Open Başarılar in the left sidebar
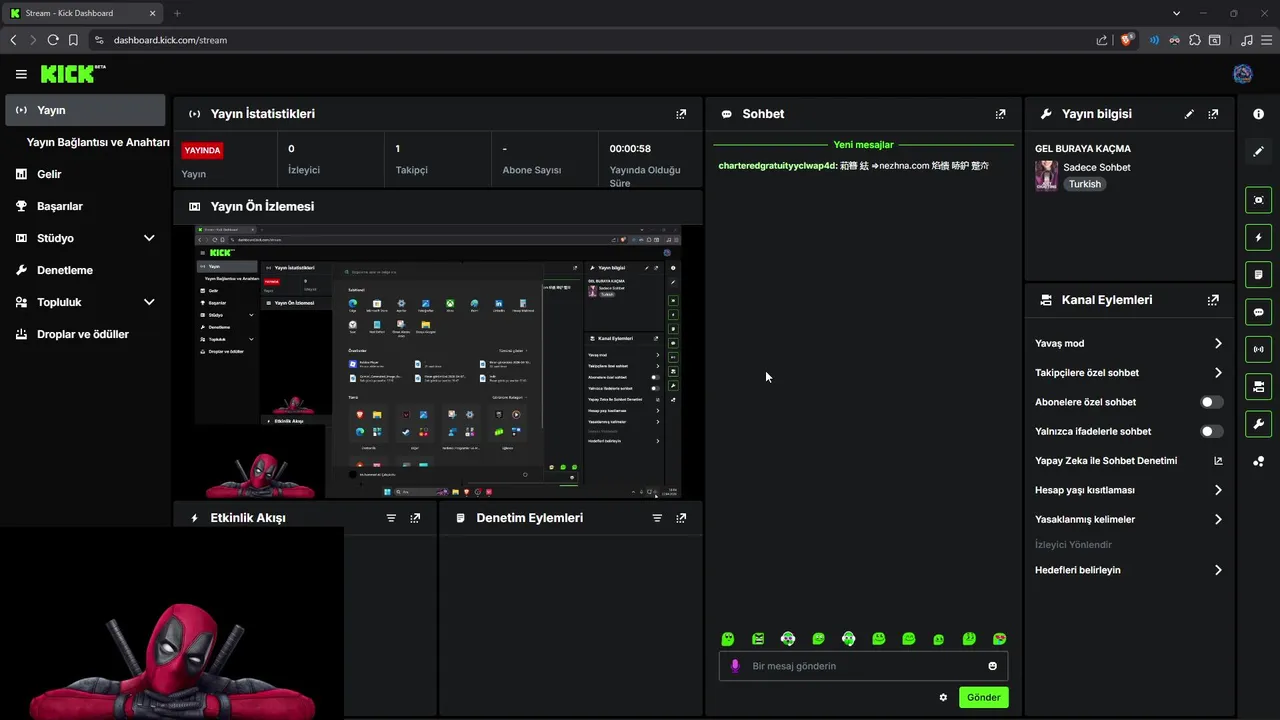The image size is (1280, 720). tap(85, 206)
